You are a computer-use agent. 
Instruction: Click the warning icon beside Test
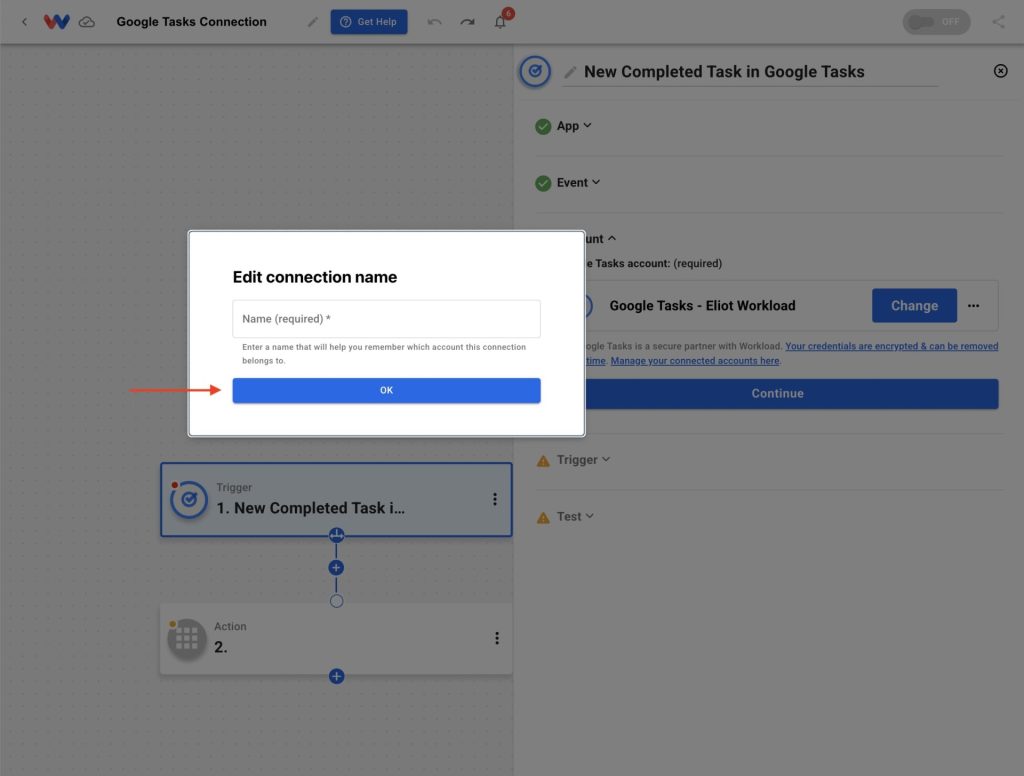(543, 518)
